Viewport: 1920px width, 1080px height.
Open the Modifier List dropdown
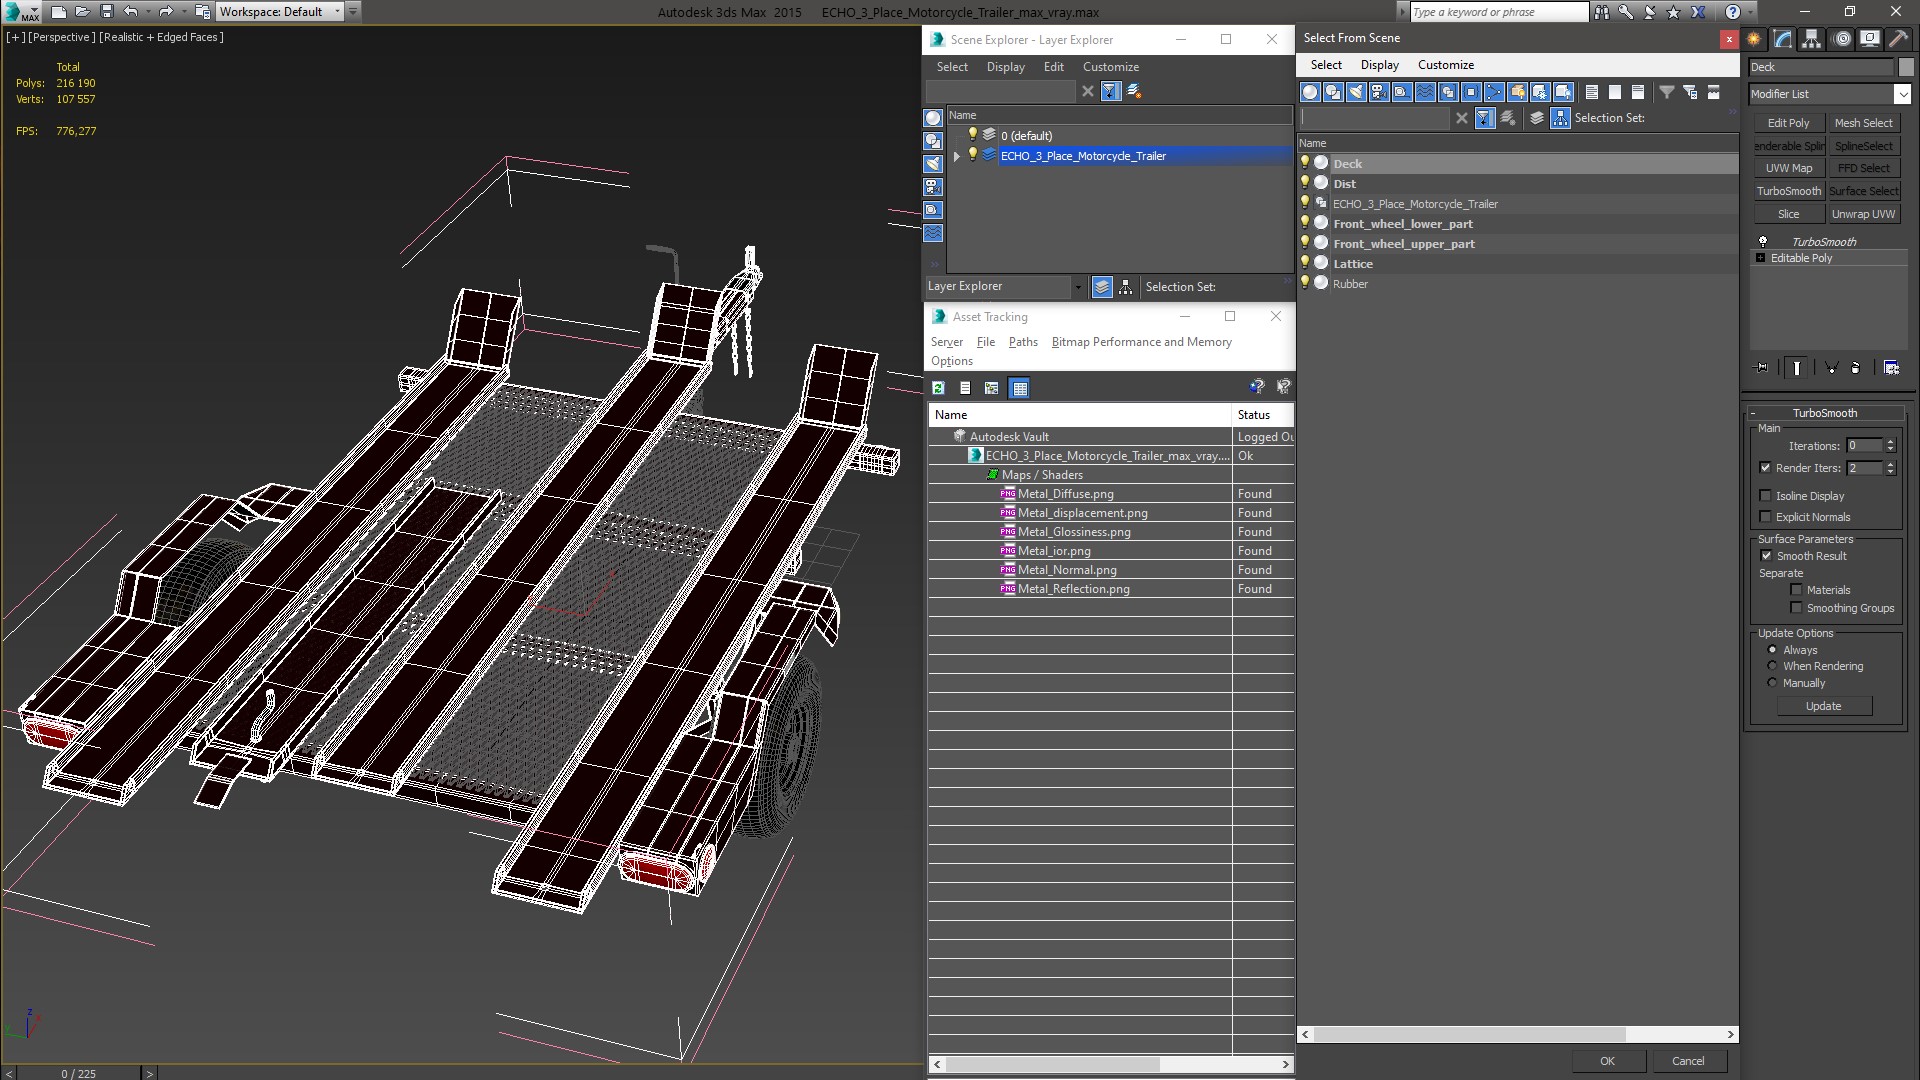pyautogui.click(x=1902, y=94)
